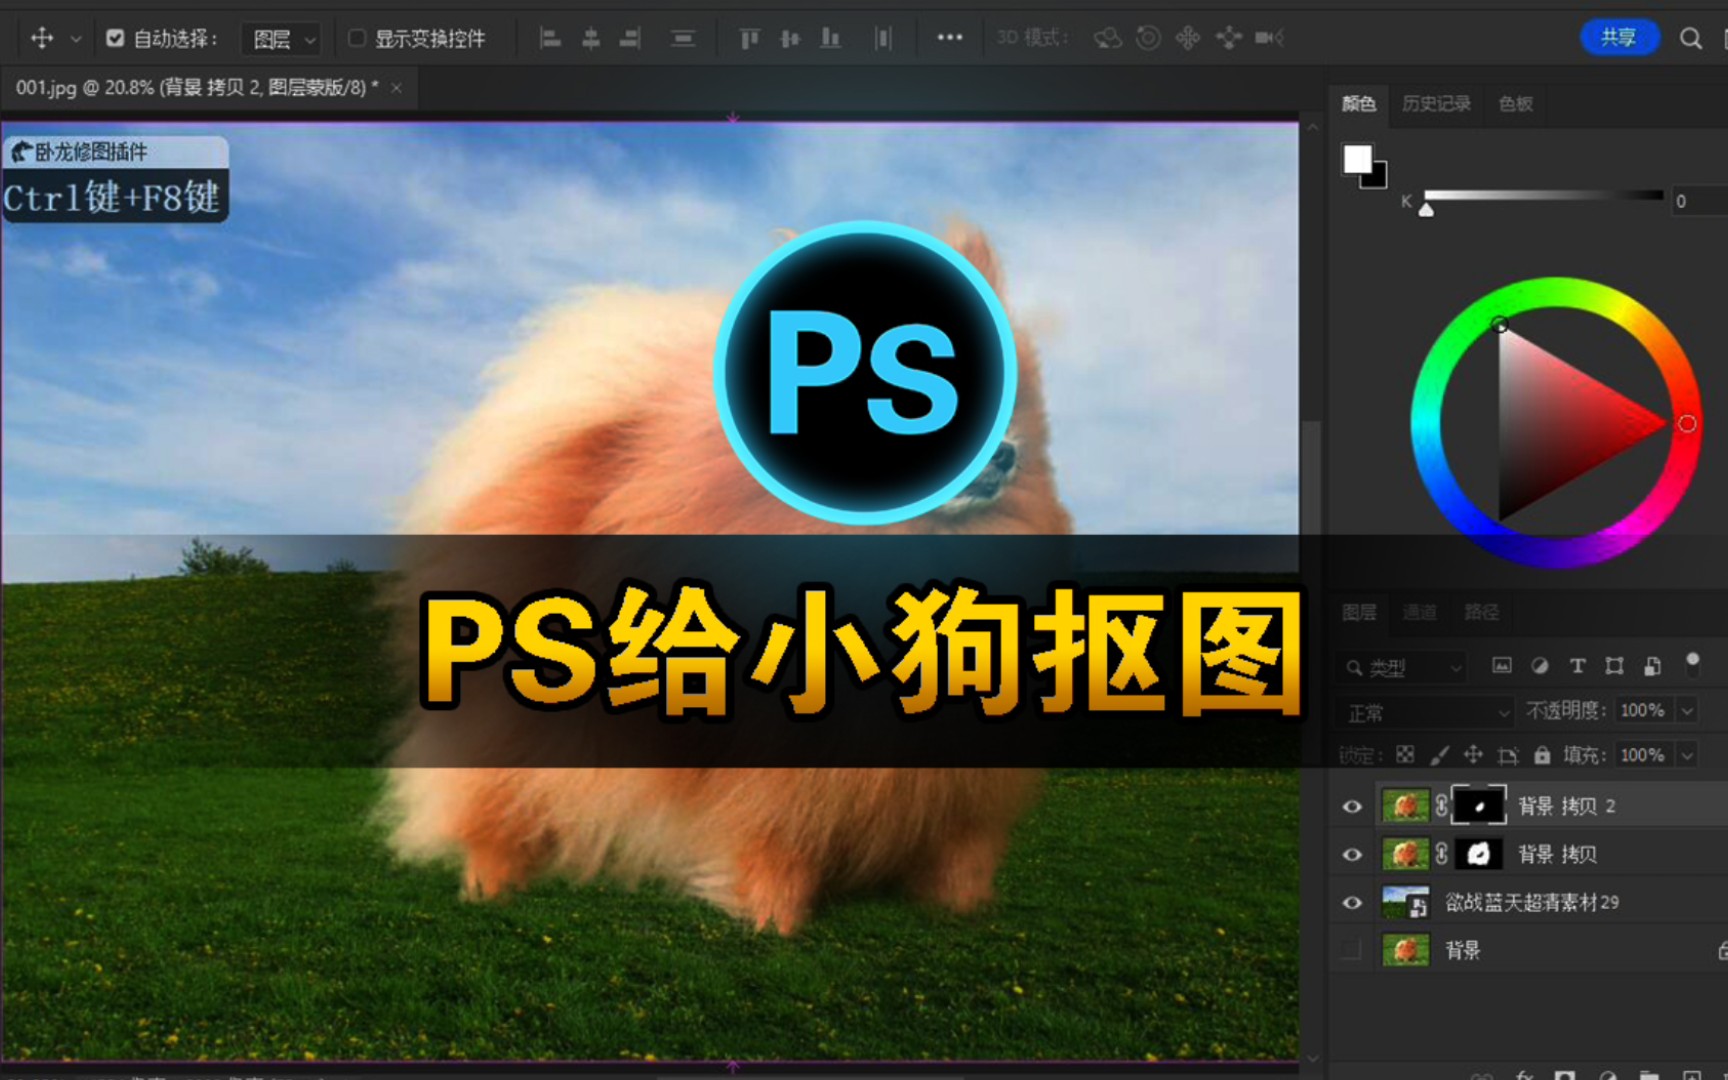Lock image pixels brush icon
The image size is (1728, 1080).
tap(1439, 755)
